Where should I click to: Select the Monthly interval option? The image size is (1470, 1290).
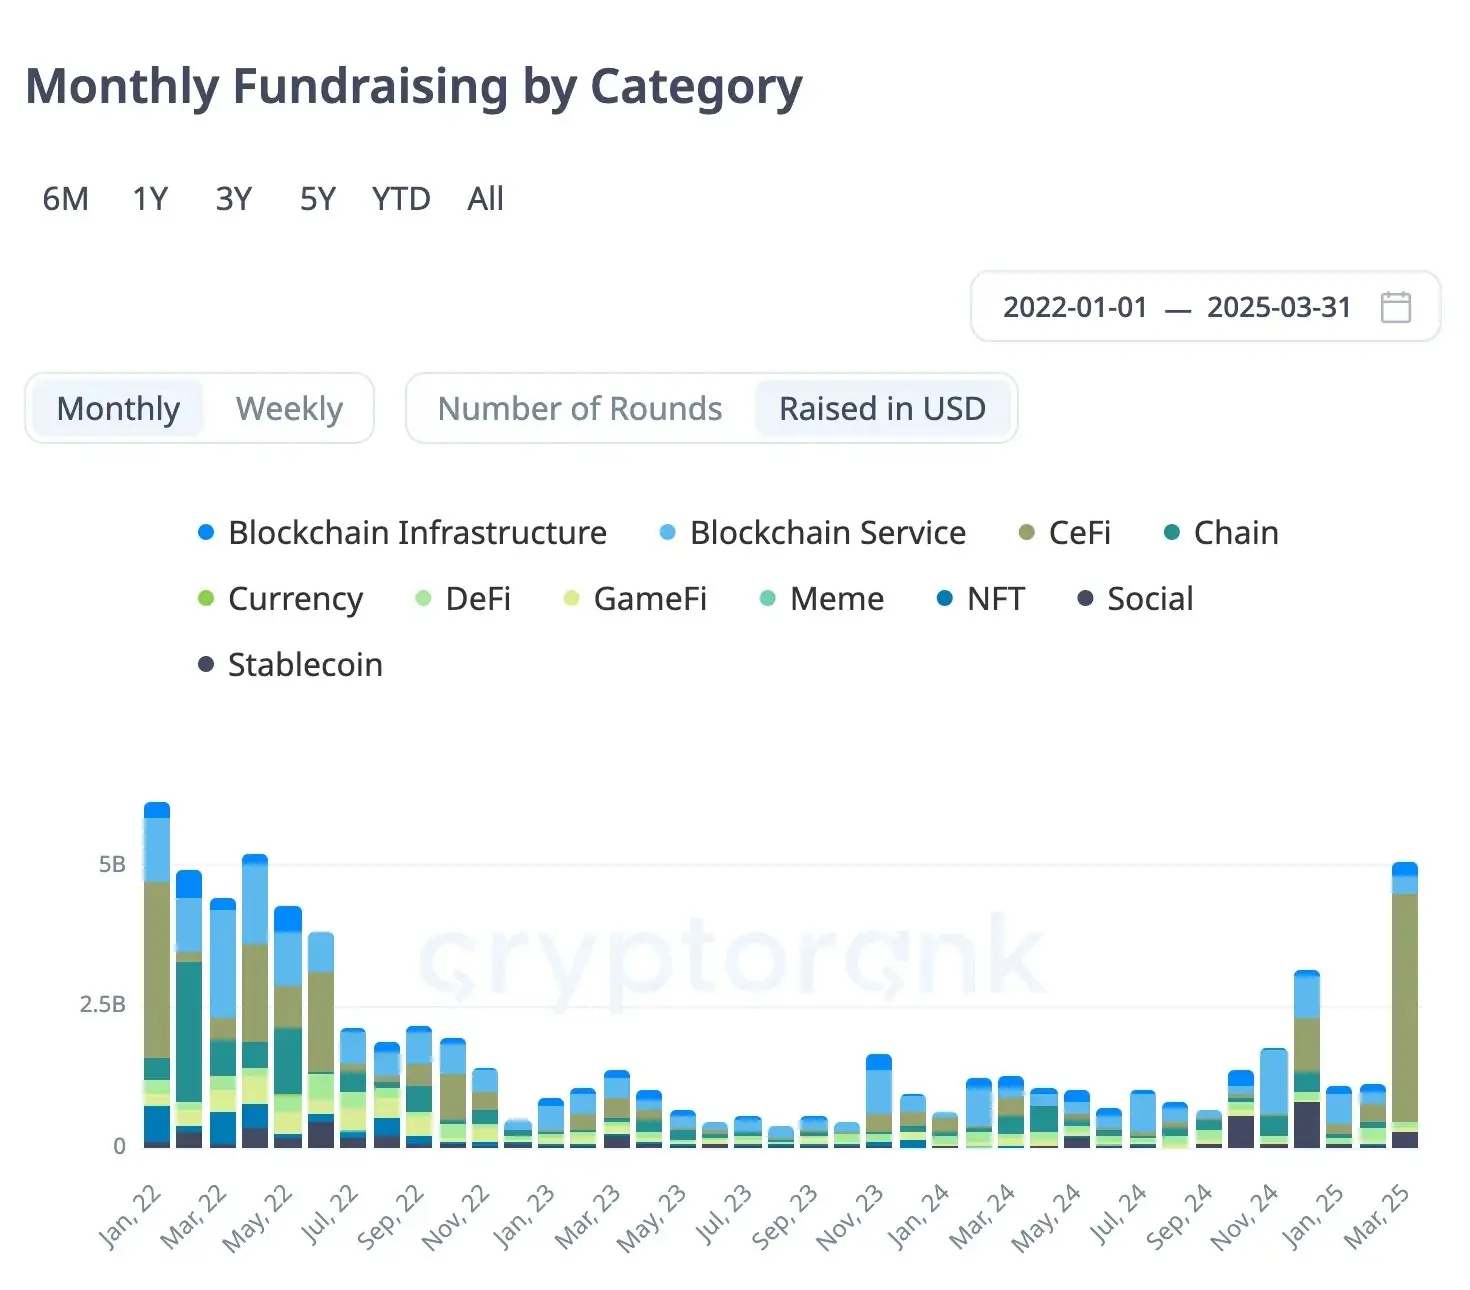[x=118, y=408]
